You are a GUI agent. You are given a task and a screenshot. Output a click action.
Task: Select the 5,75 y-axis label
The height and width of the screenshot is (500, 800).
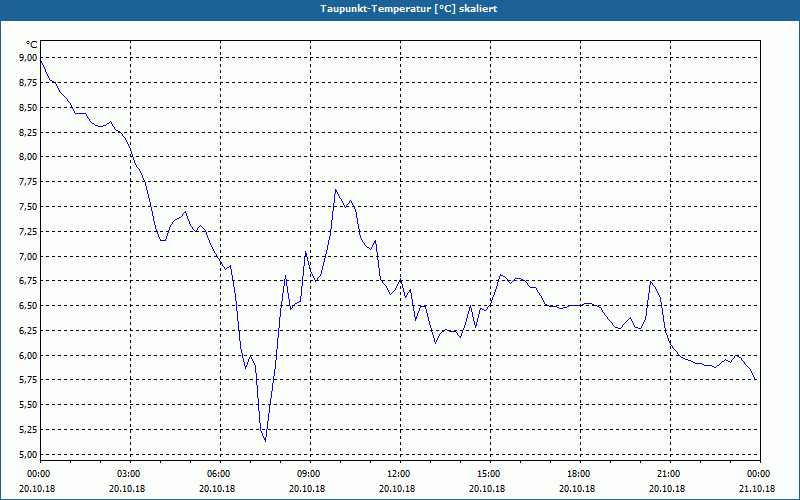[x=29, y=380]
